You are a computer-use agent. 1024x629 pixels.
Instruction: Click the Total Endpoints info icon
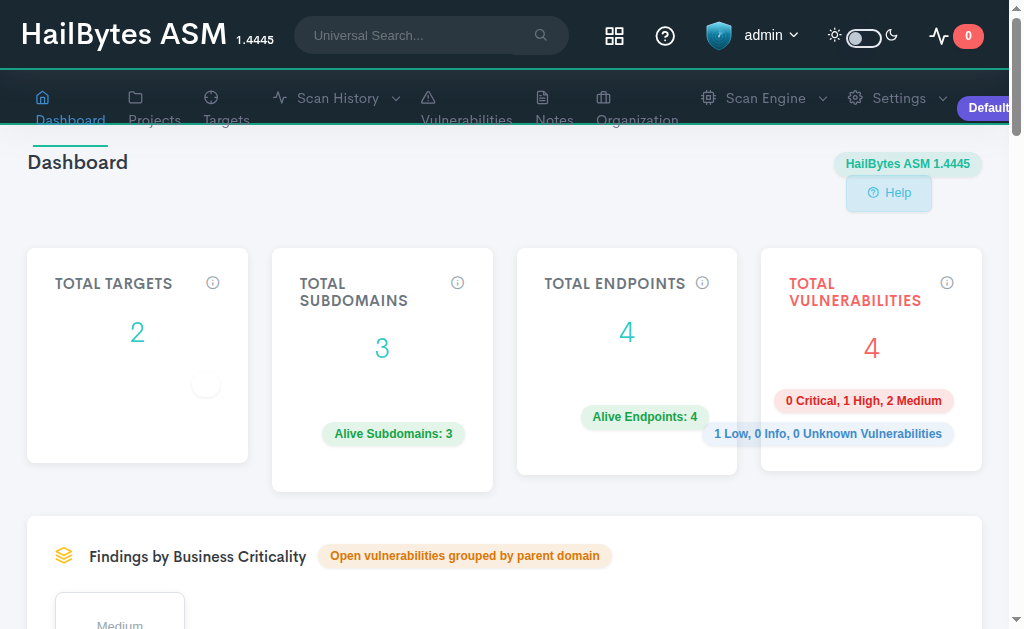pyautogui.click(x=702, y=283)
